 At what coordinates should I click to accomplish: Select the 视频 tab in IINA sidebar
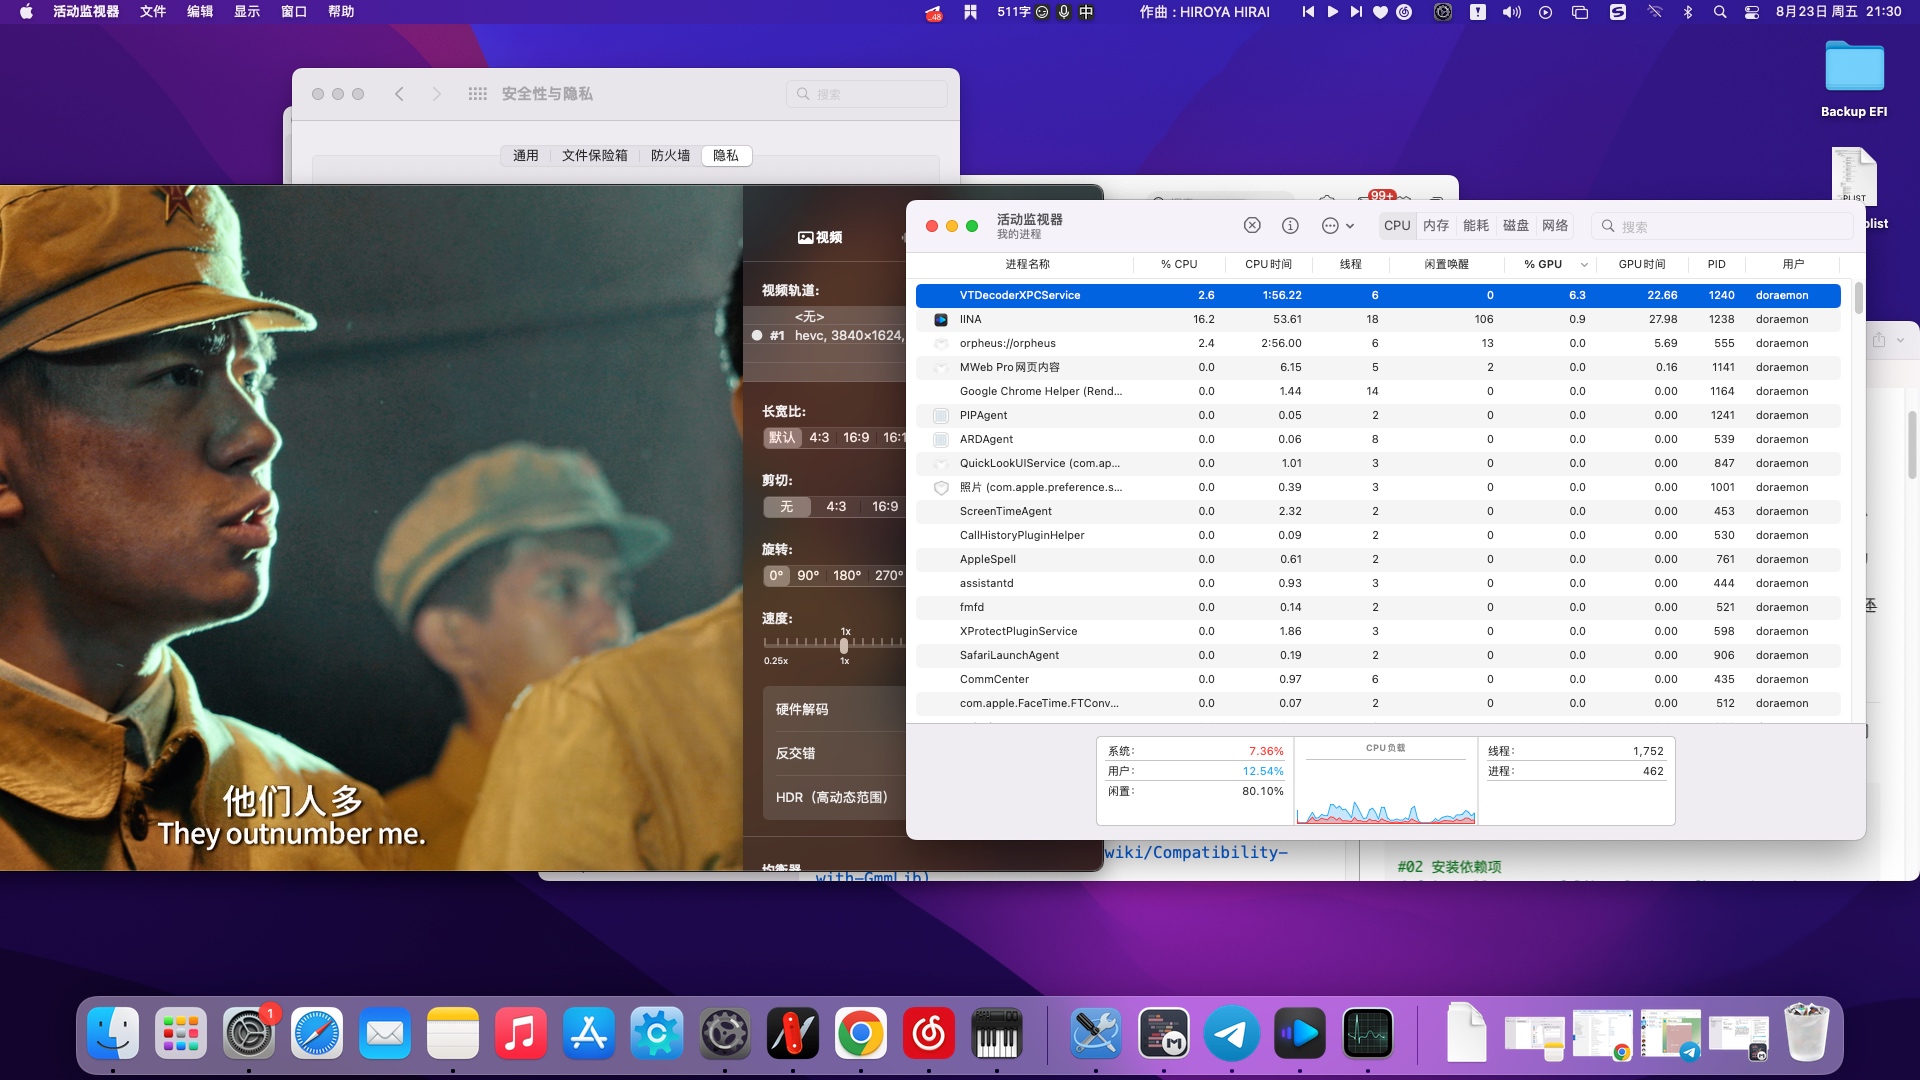click(x=820, y=237)
